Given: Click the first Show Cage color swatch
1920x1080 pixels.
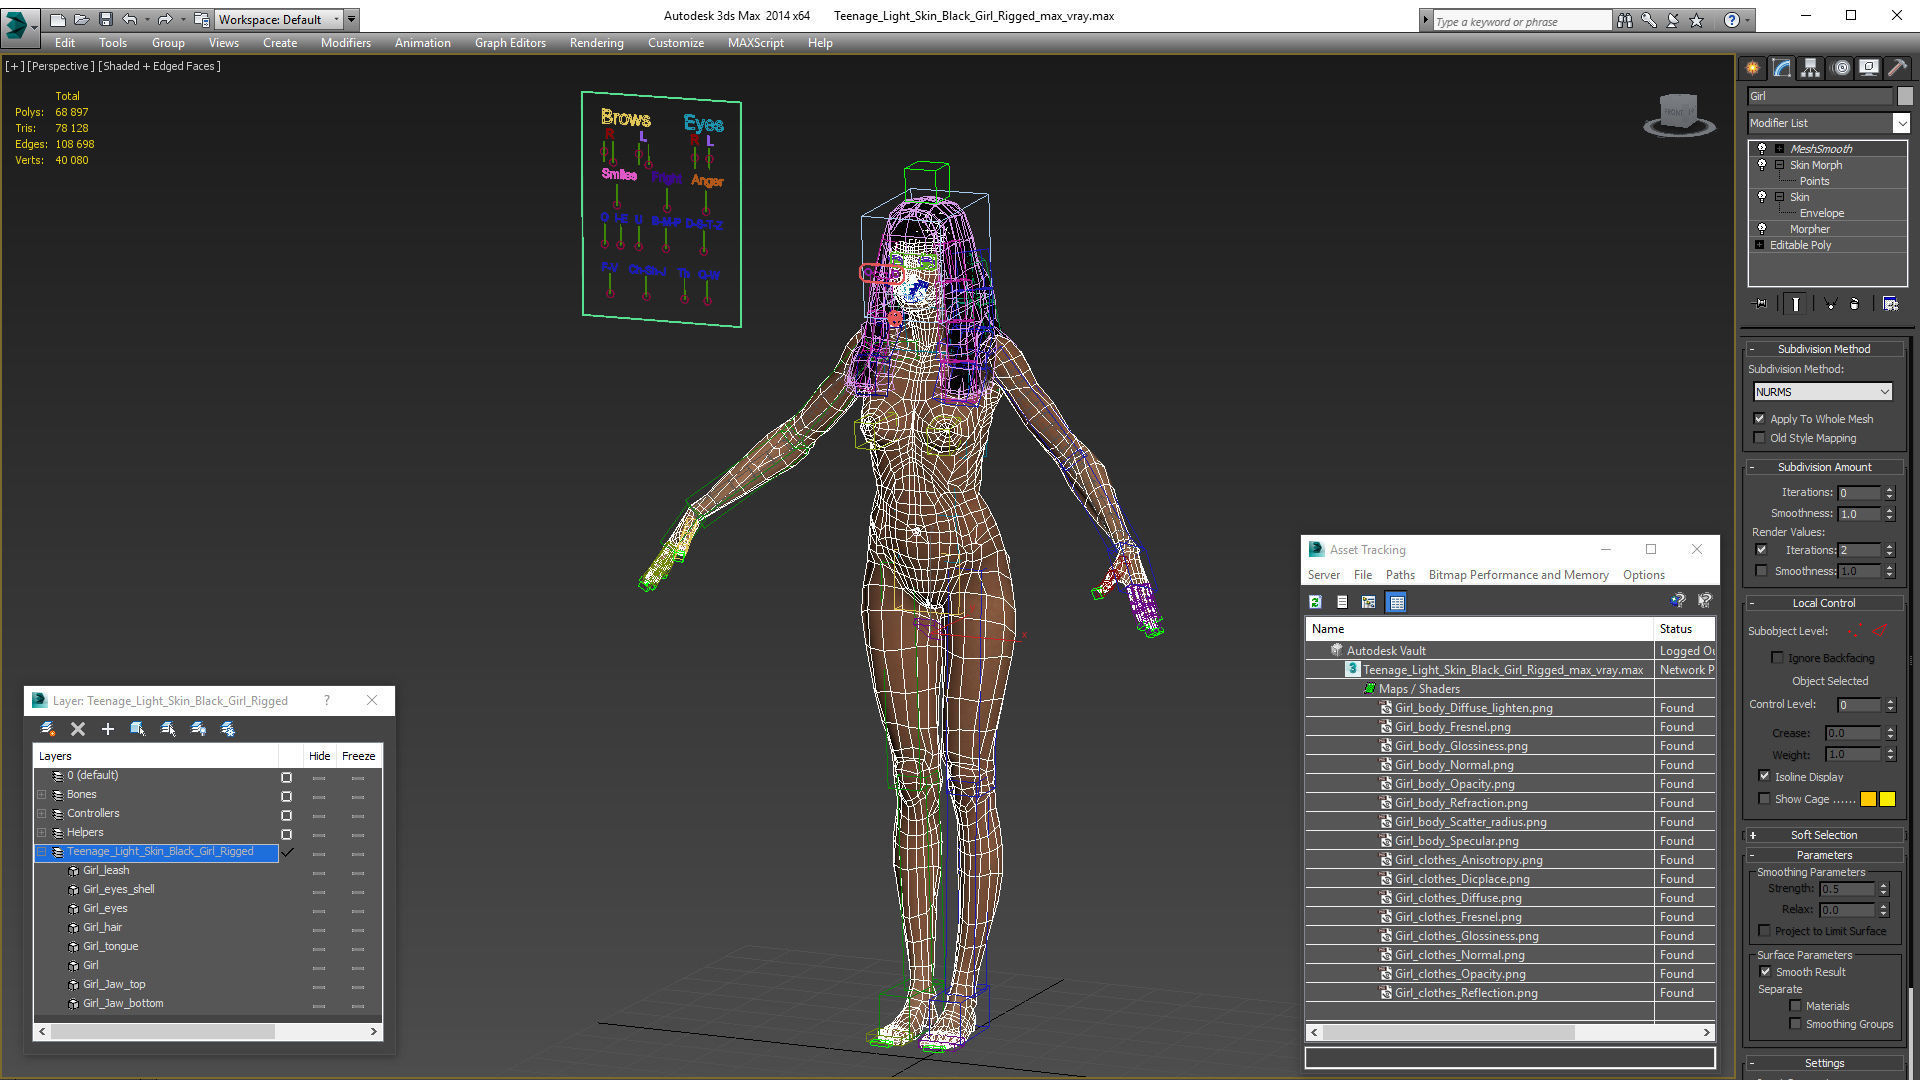Looking at the screenshot, I should [x=1868, y=799].
